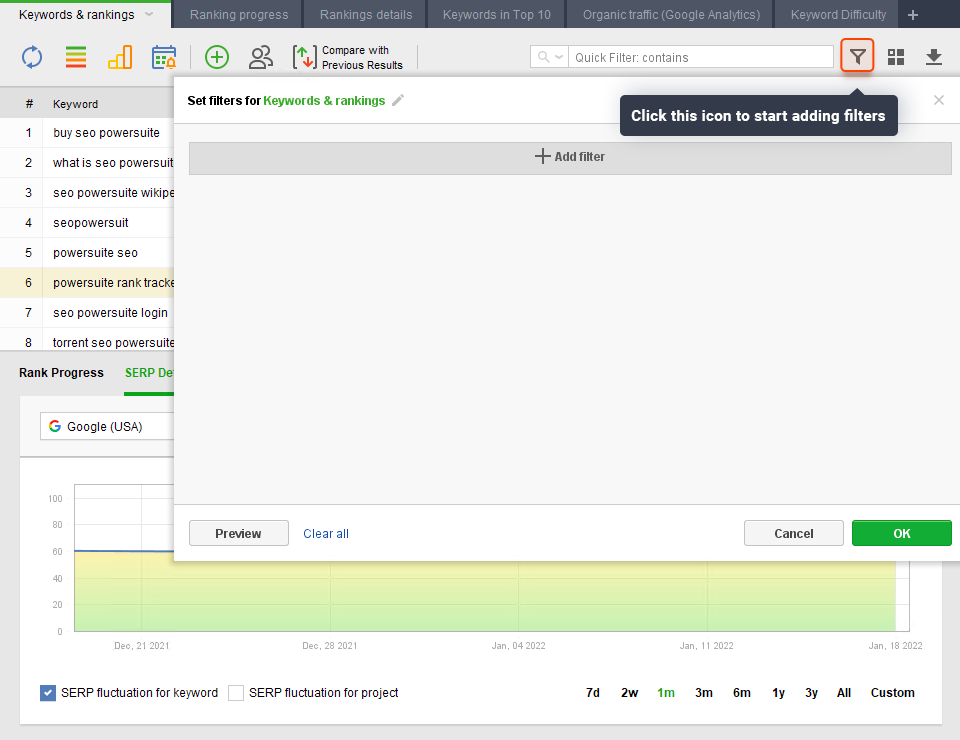Add a new workspace tab with plus
Screen dimensions: 960x740
pos(913,15)
